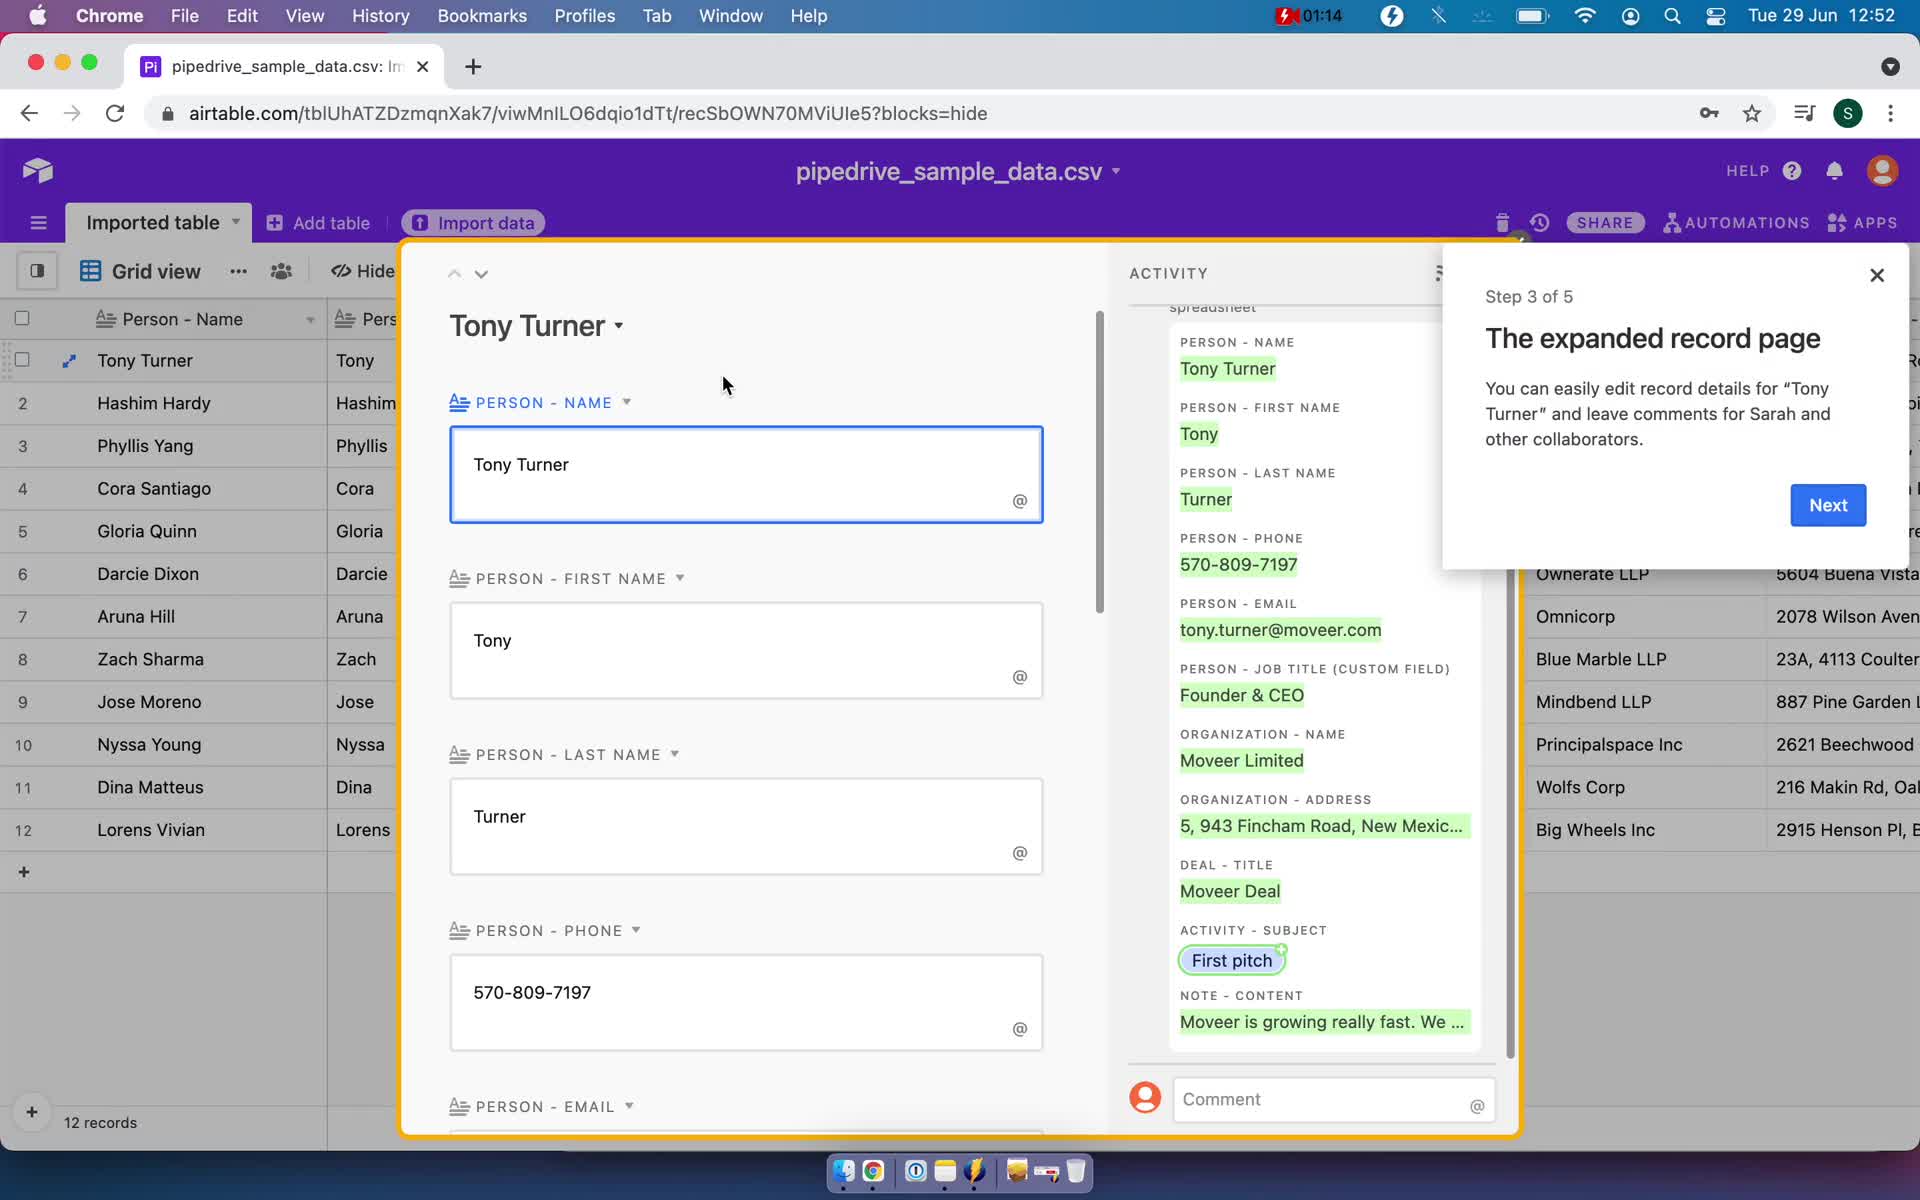This screenshot has height=1200, width=1920.
Task: Click the tony.turner@moveer.com activity value
Action: pyautogui.click(x=1280, y=630)
